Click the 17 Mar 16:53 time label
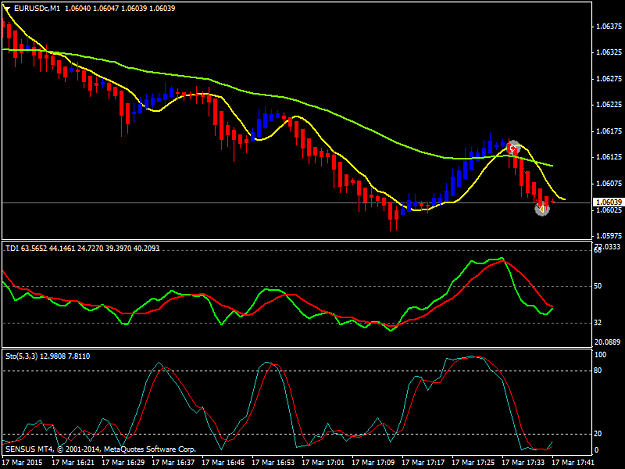 coord(273,462)
